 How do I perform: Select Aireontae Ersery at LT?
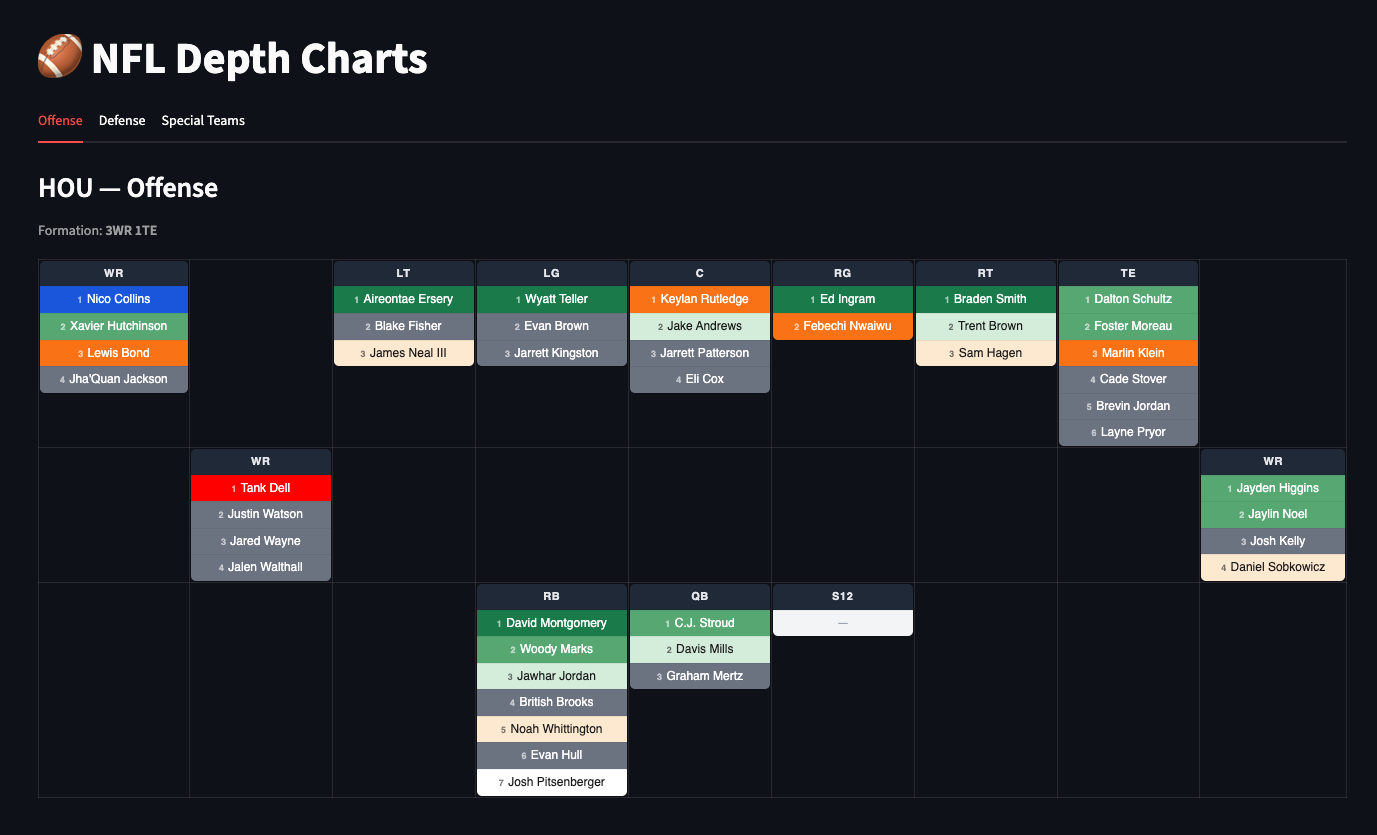[x=404, y=299]
